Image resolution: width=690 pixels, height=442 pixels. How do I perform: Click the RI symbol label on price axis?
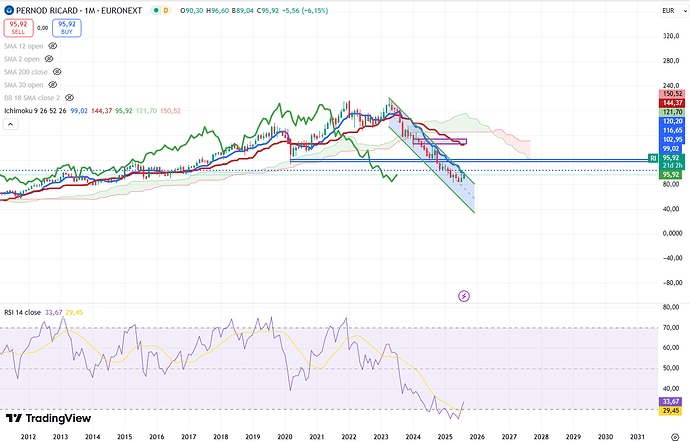pyautogui.click(x=653, y=158)
